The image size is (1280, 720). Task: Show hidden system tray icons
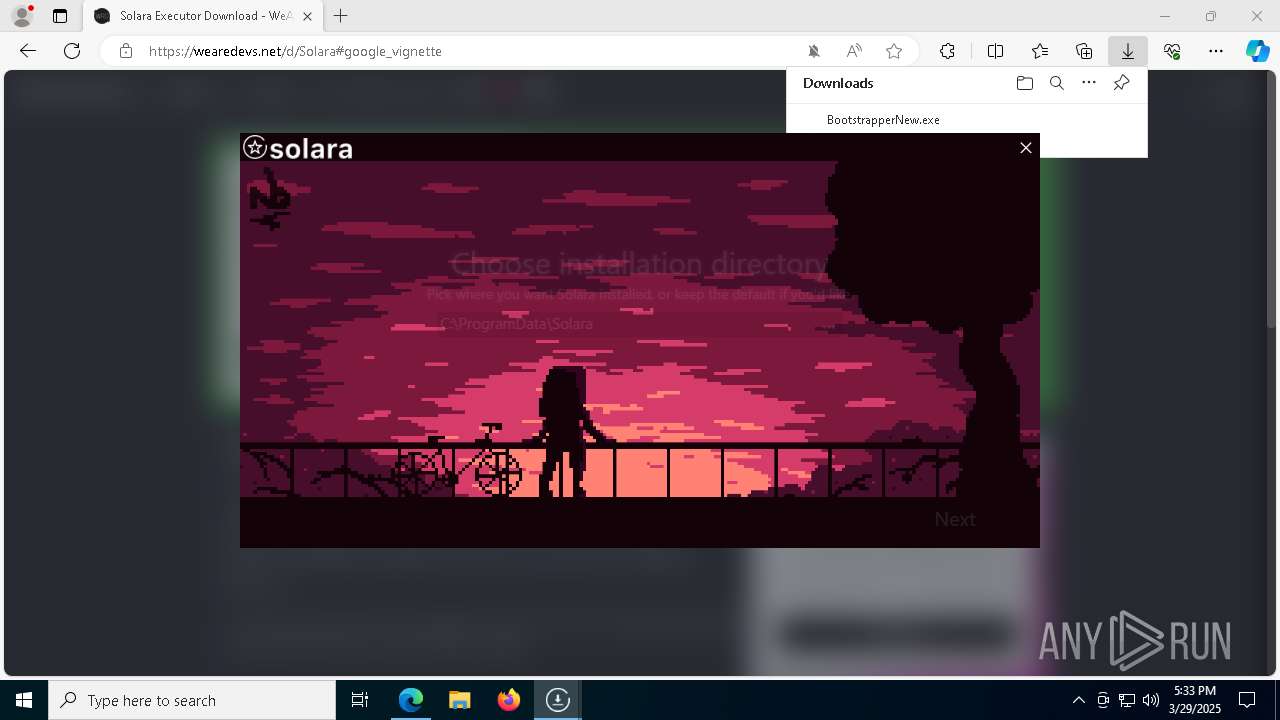pyautogui.click(x=1078, y=700)
